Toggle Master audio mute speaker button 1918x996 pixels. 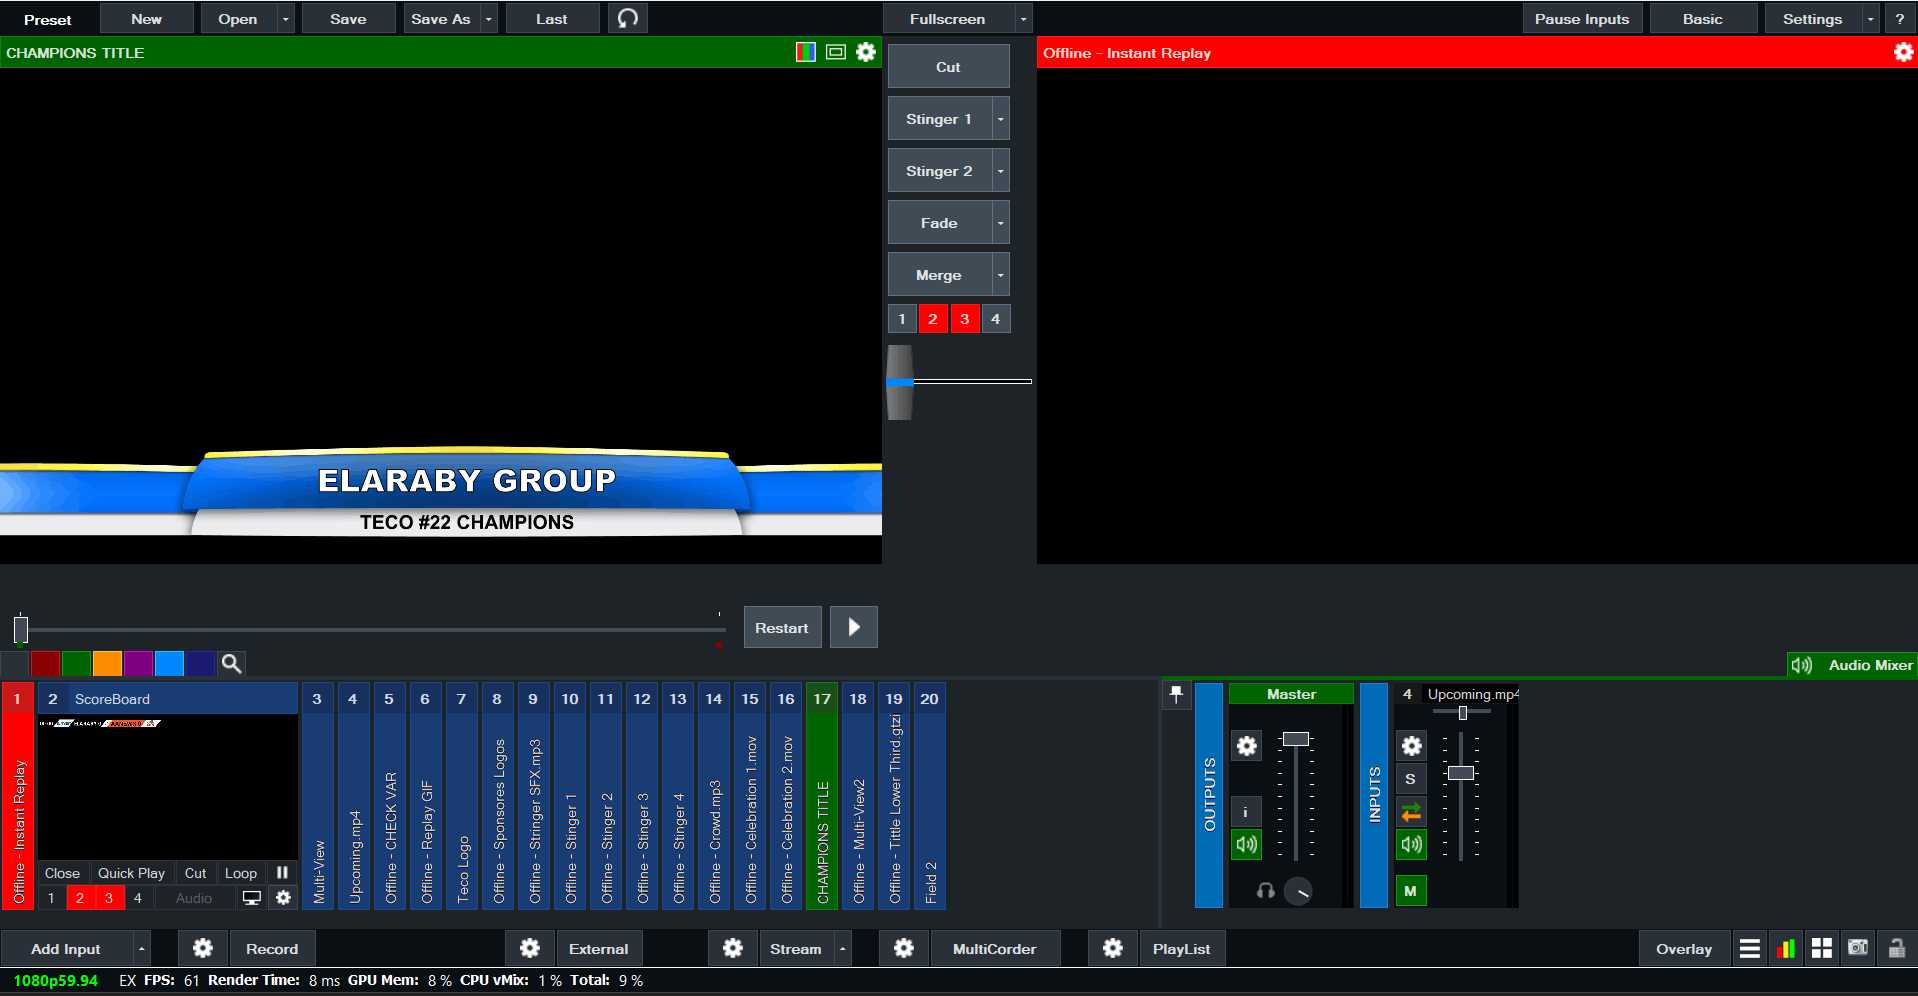[1246, 844]
